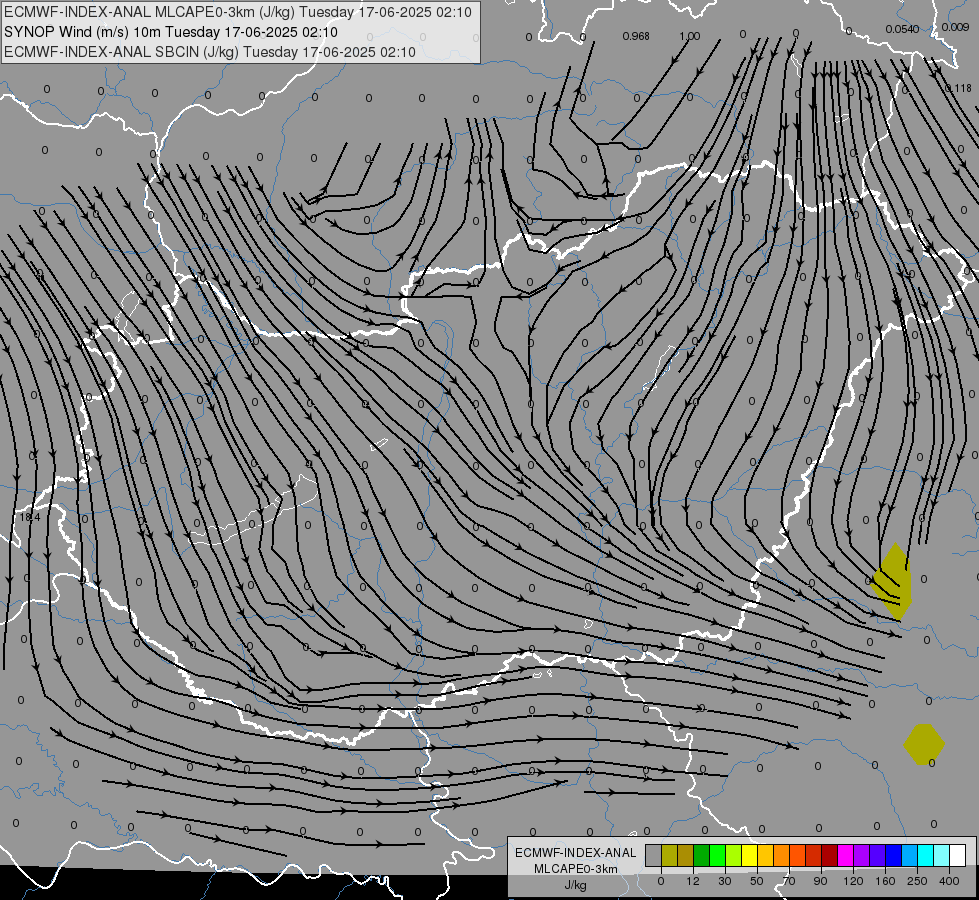Click the legend label MLCAPE0-3km
979x900 pixels.
pos(576,869)
